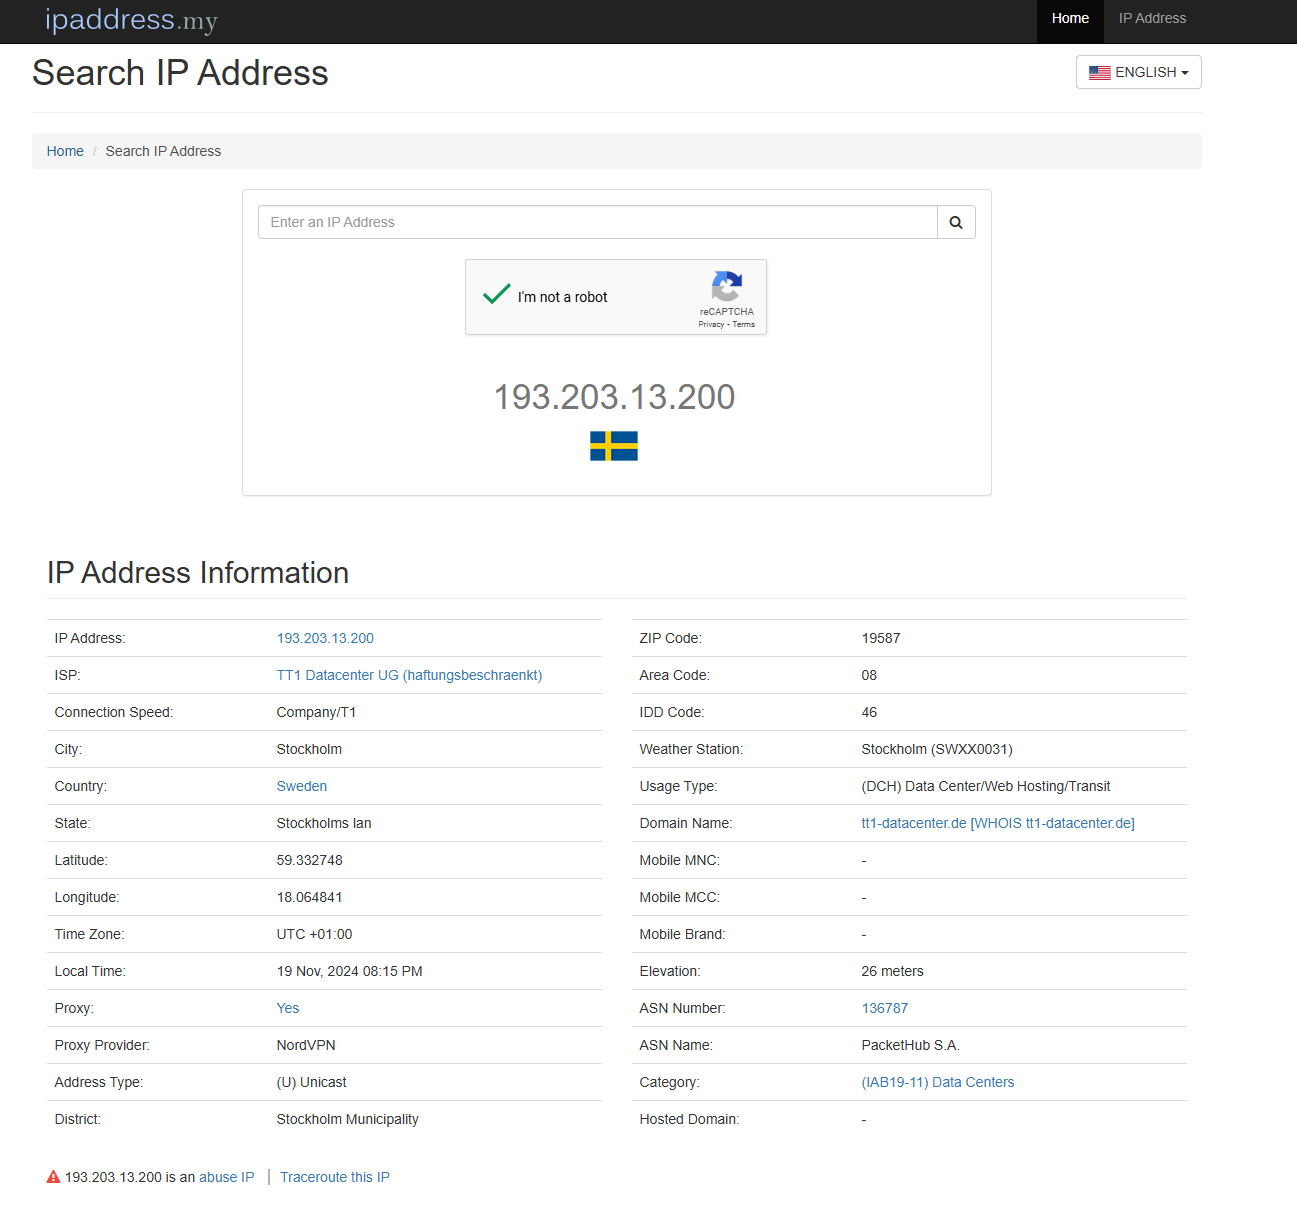The image size is (1297, 1218).
Task: Open the IP Address navigation tab
Action: 1152,19
